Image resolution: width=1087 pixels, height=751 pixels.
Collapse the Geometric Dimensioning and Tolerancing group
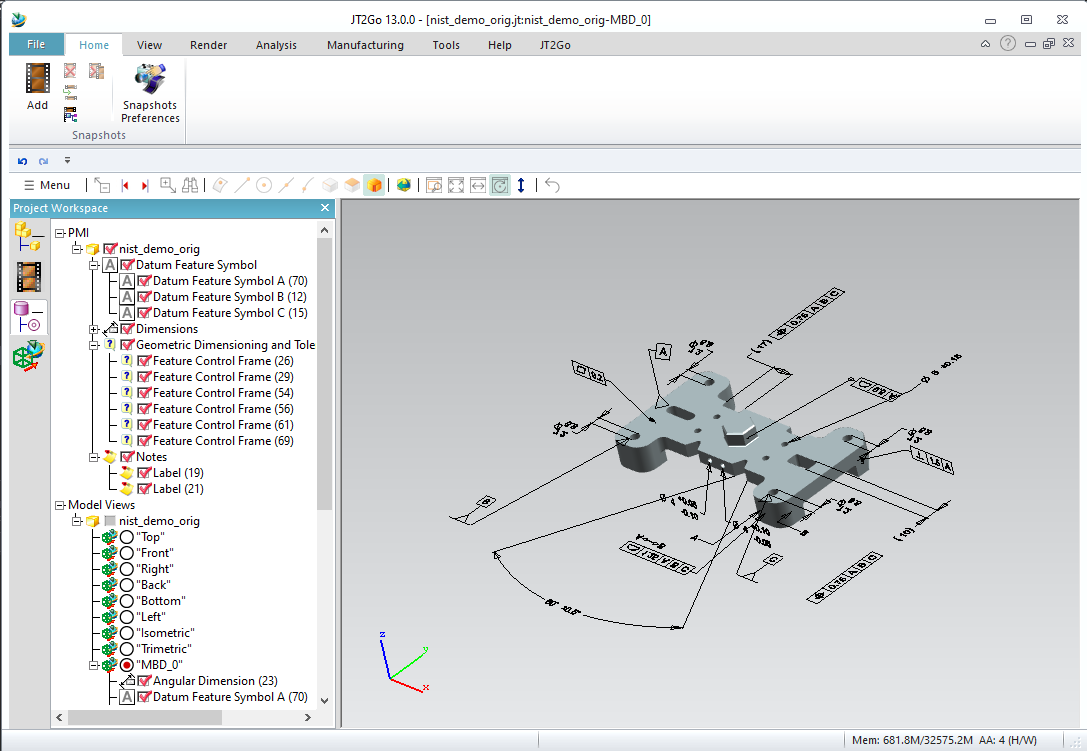94,345
